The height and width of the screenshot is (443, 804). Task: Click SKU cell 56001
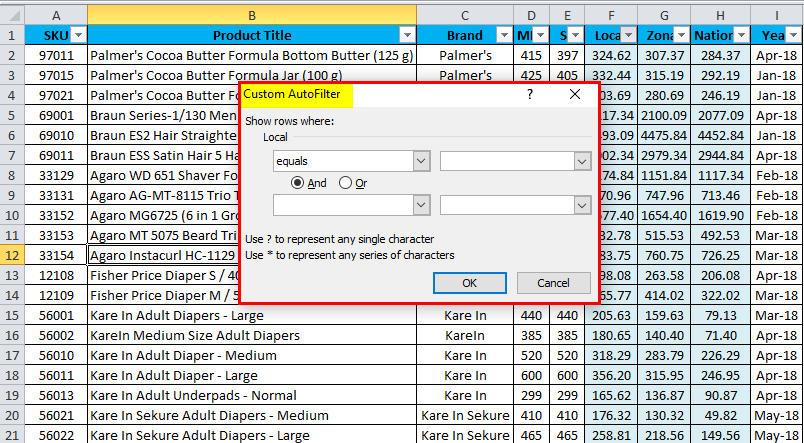[56, 315]
